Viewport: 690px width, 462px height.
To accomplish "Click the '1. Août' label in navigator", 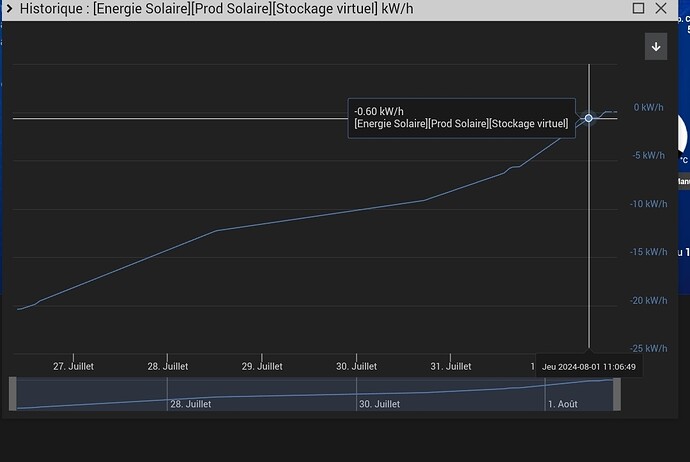I will pos(562,404).
